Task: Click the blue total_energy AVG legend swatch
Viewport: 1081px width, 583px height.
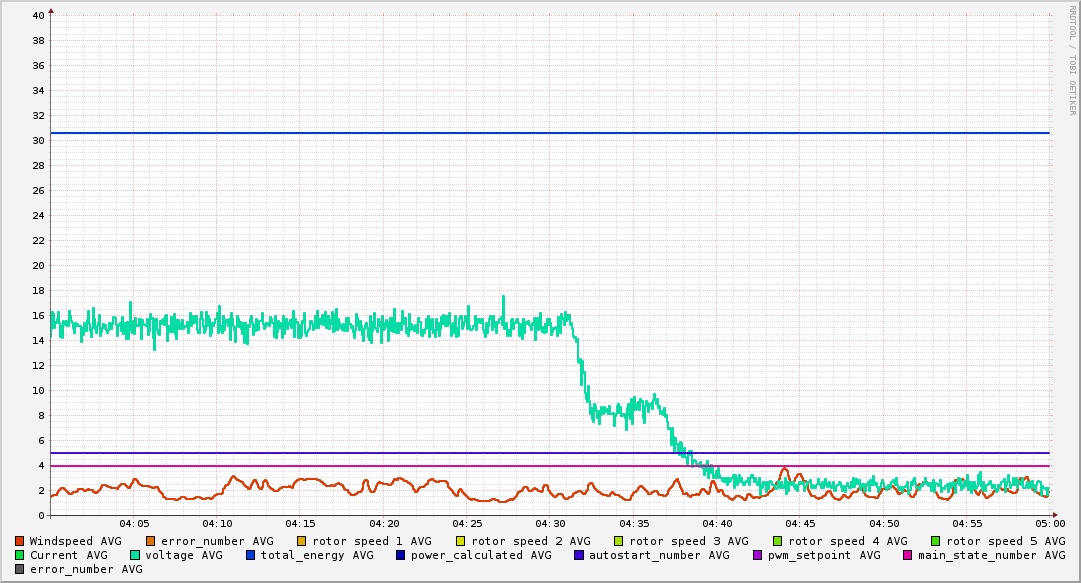Action: 251,555
